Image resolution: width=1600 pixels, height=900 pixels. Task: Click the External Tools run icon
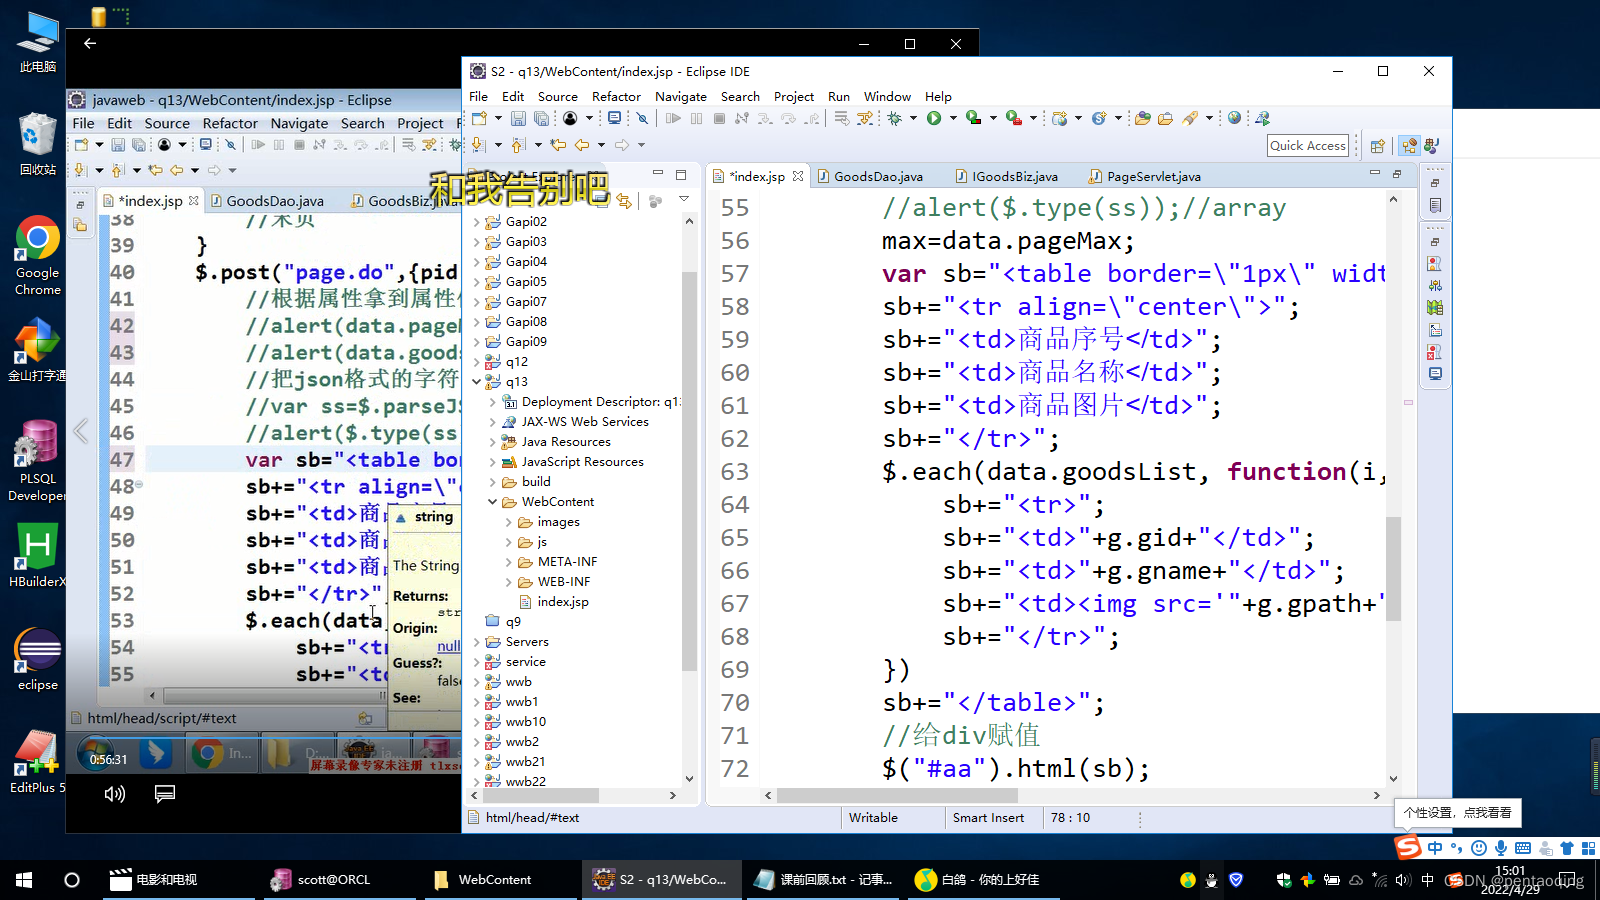coord(1013,118)
